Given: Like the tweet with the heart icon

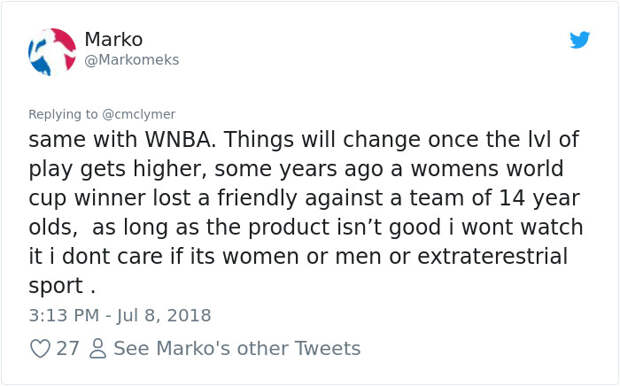Looking at the screenshot, I should point(40,348).
